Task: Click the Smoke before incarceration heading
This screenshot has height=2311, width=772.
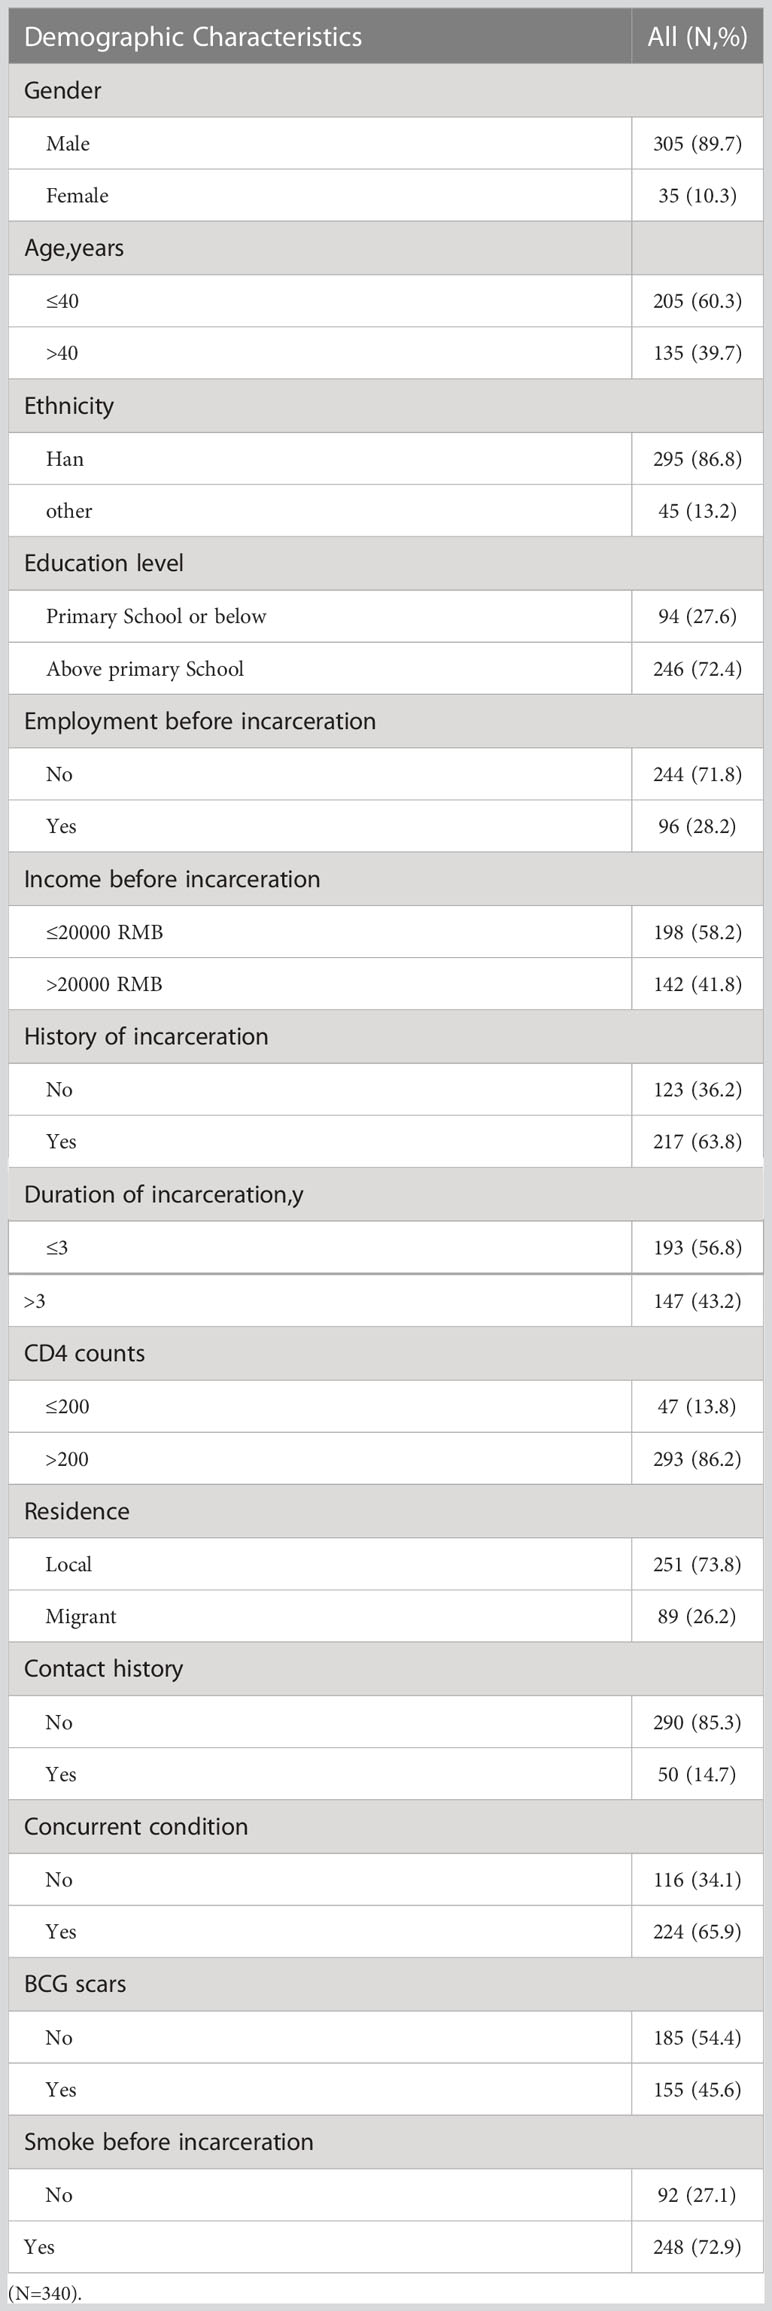Action: coord(169,2141)
